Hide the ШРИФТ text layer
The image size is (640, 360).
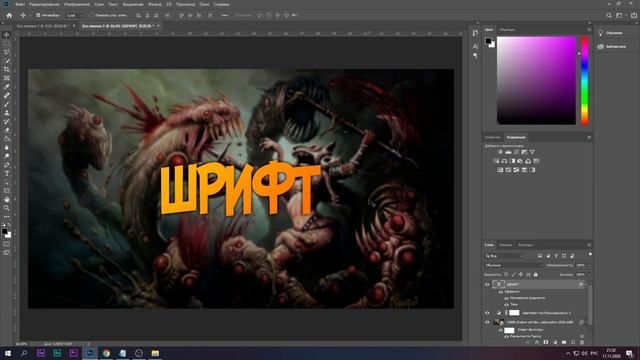(487, 284)
